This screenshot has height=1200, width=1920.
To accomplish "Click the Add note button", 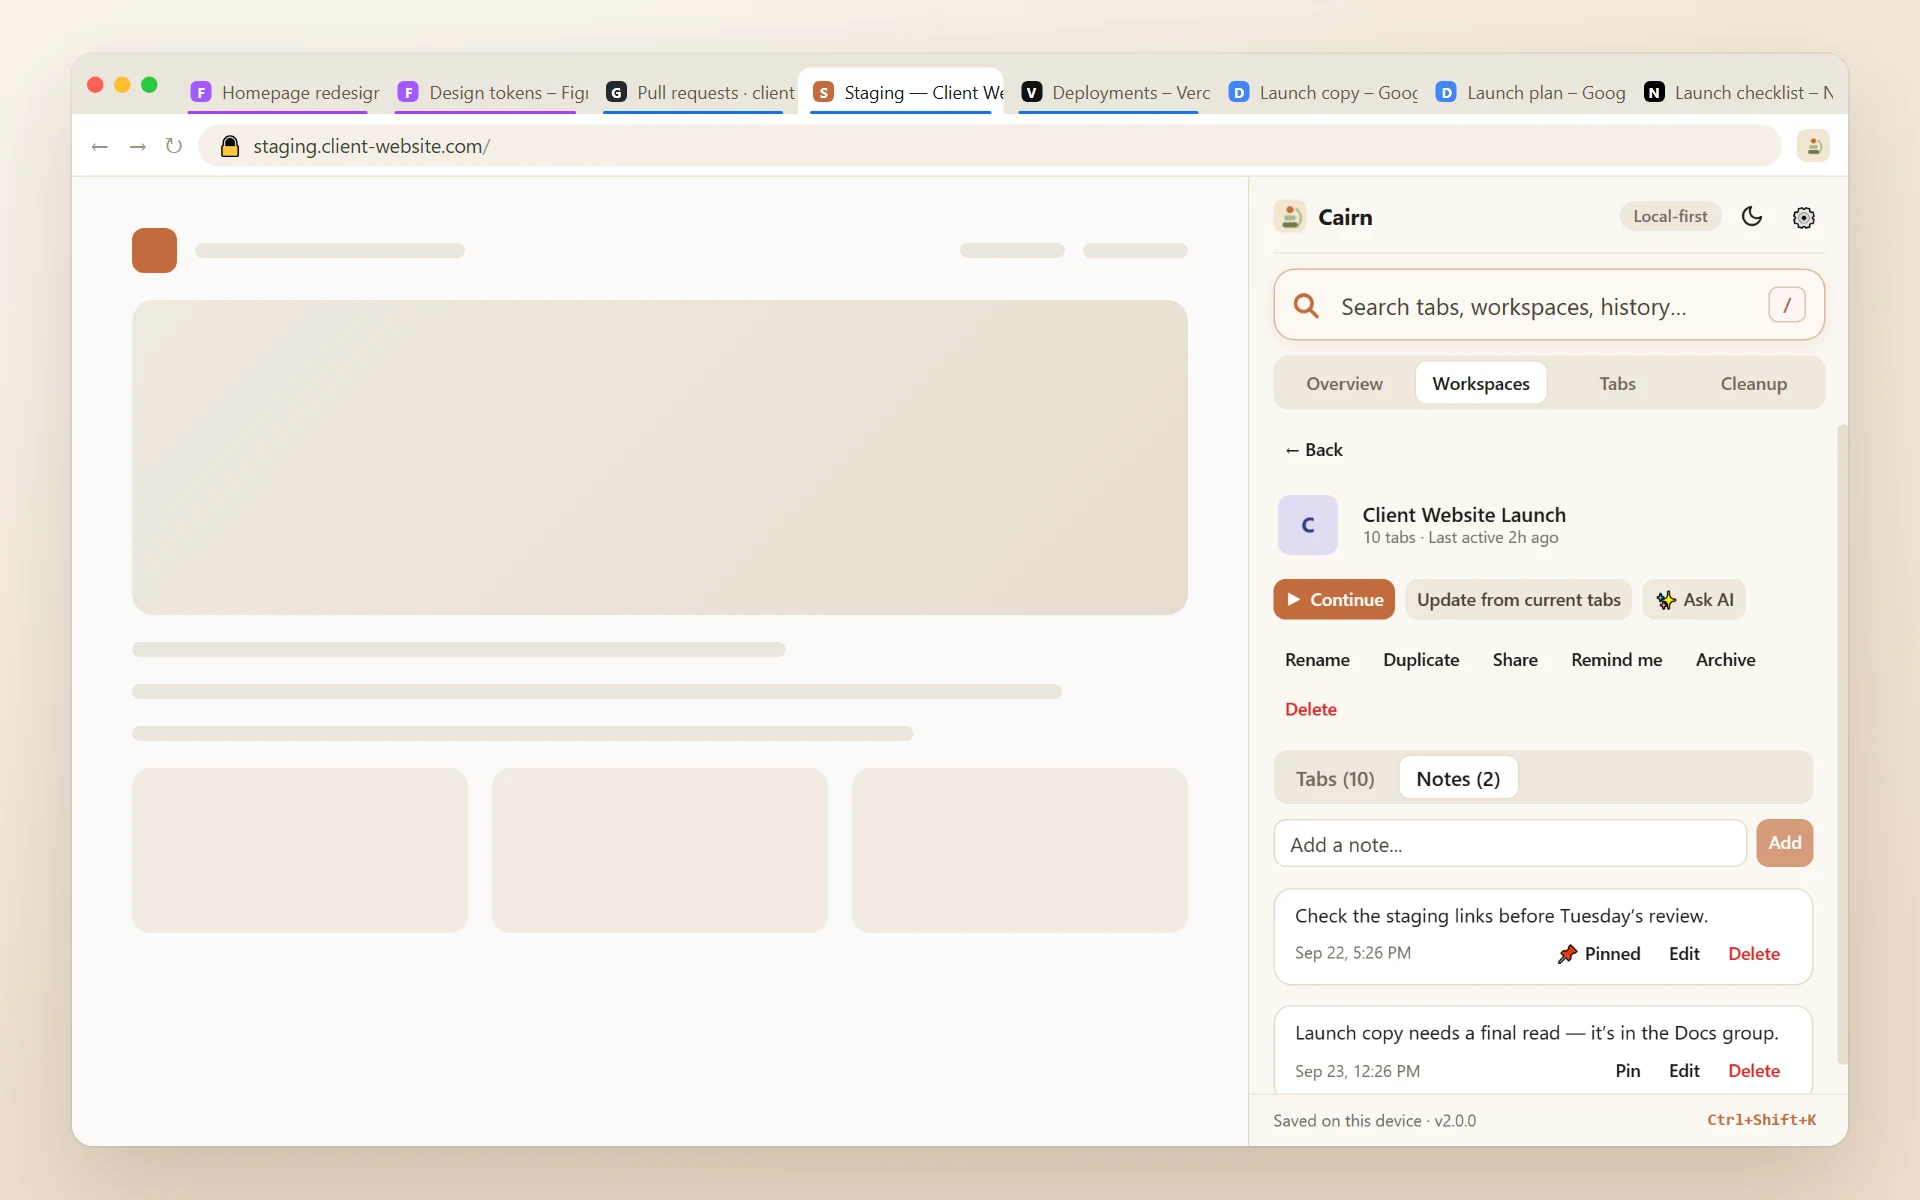I will (x=1784, y=843).
